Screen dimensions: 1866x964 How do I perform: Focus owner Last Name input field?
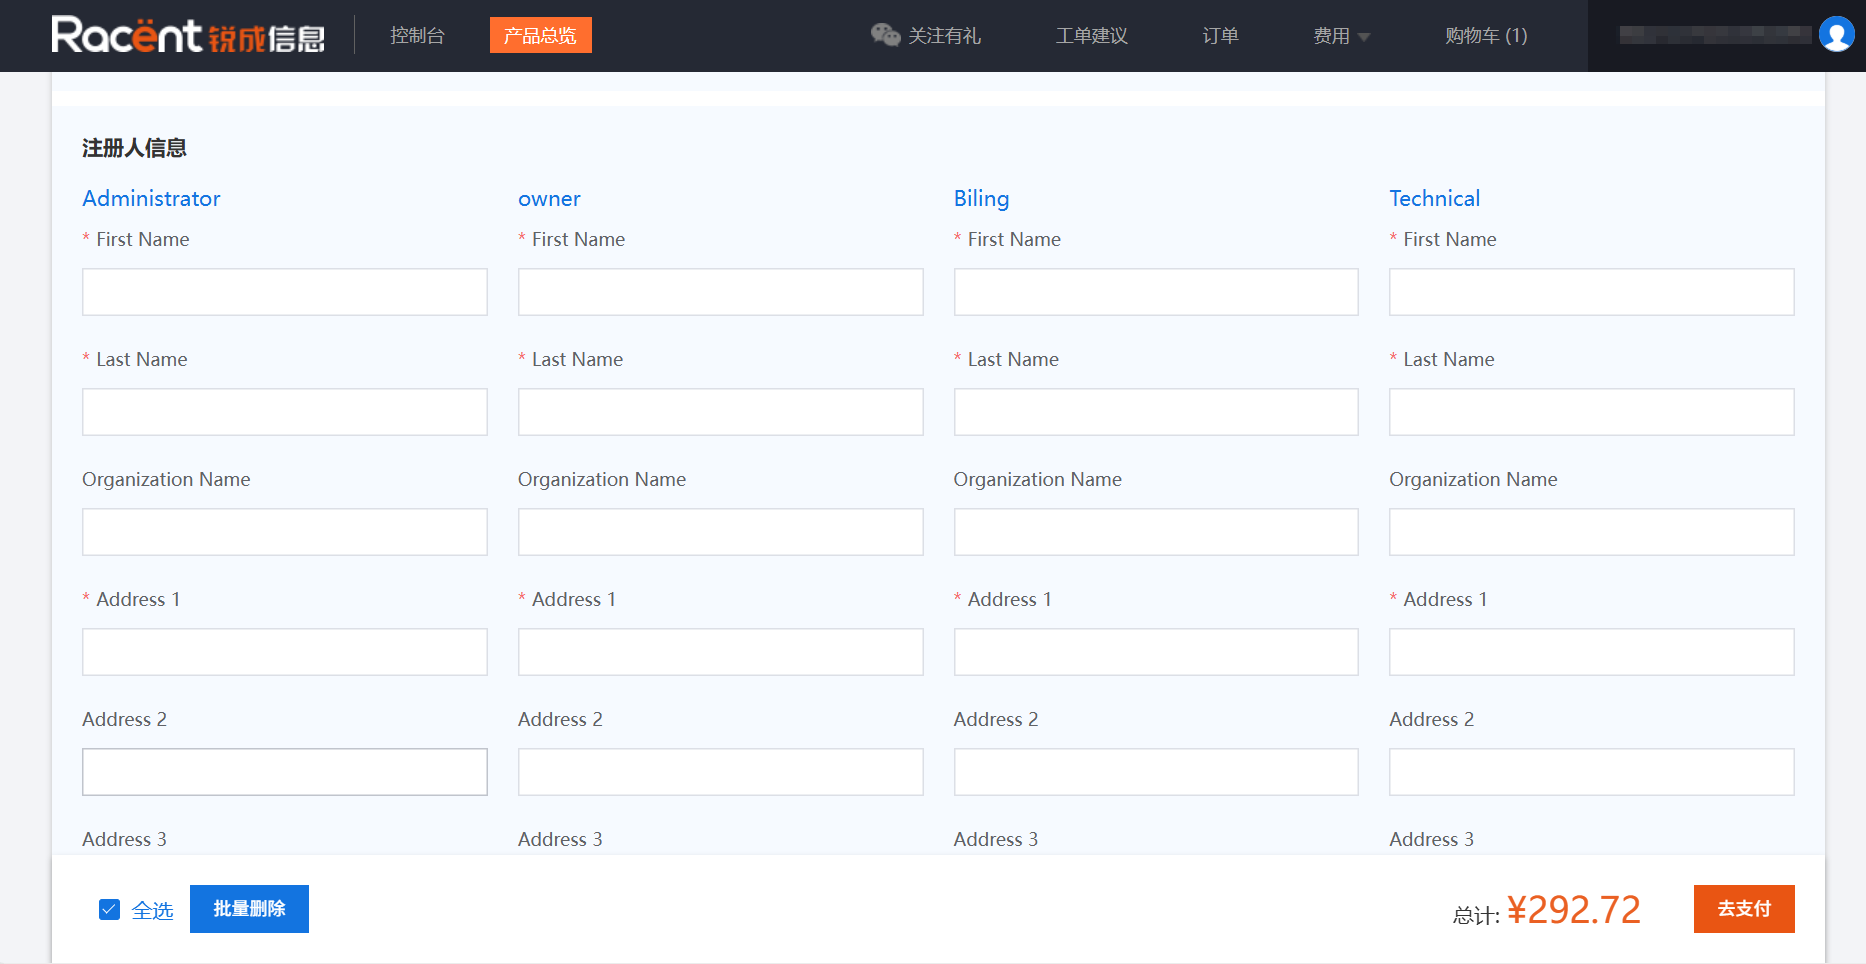click(x=720, y=412)
